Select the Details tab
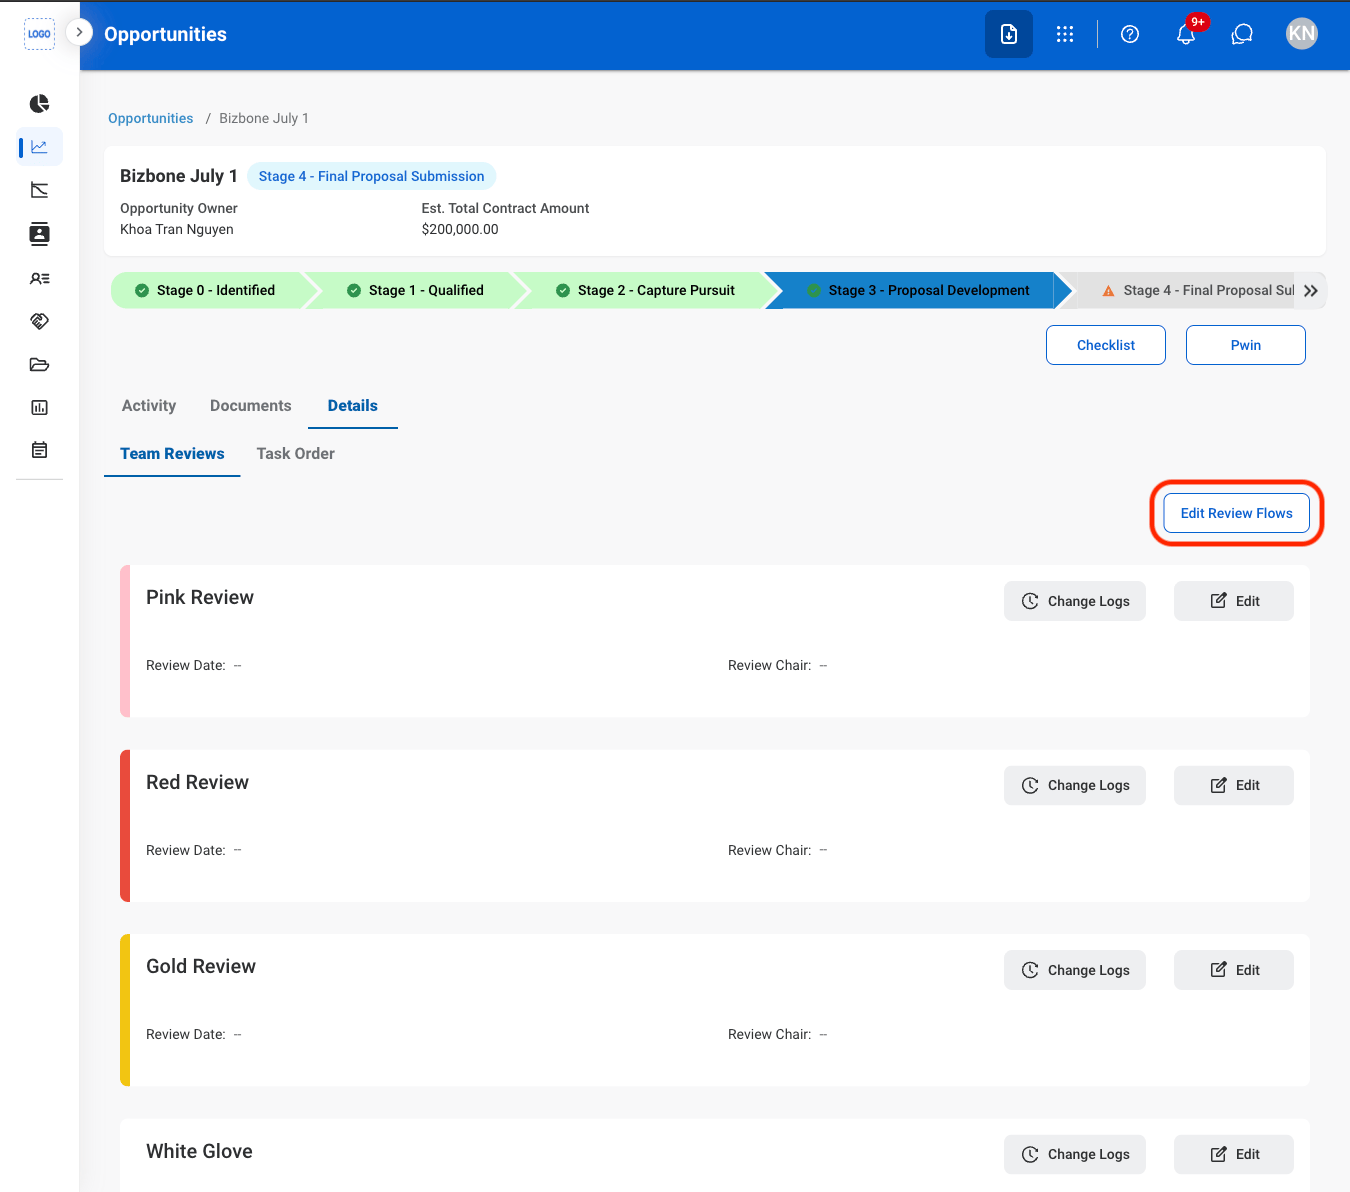 pos(353,405)
